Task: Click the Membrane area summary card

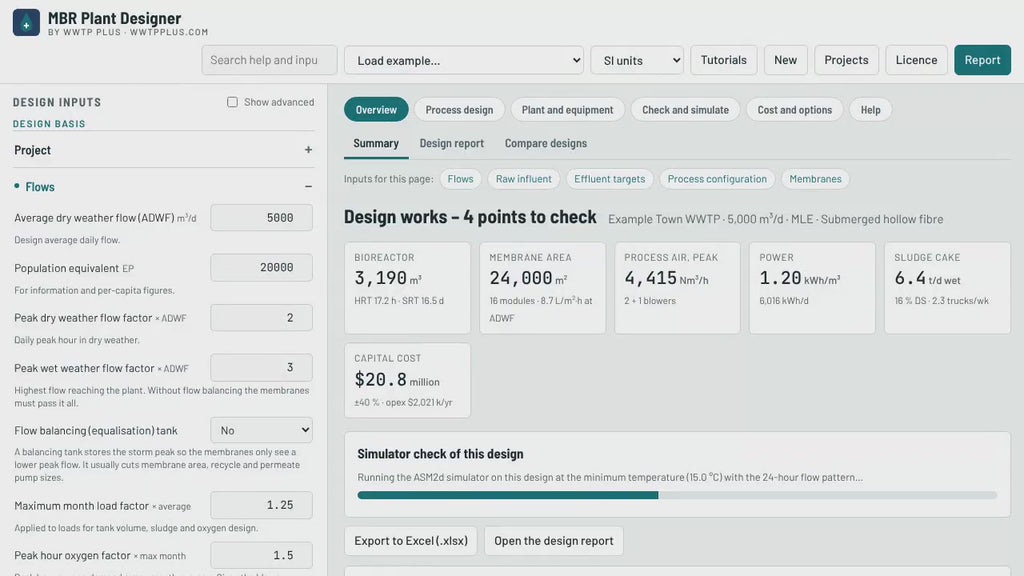Action: pos(543,288)
